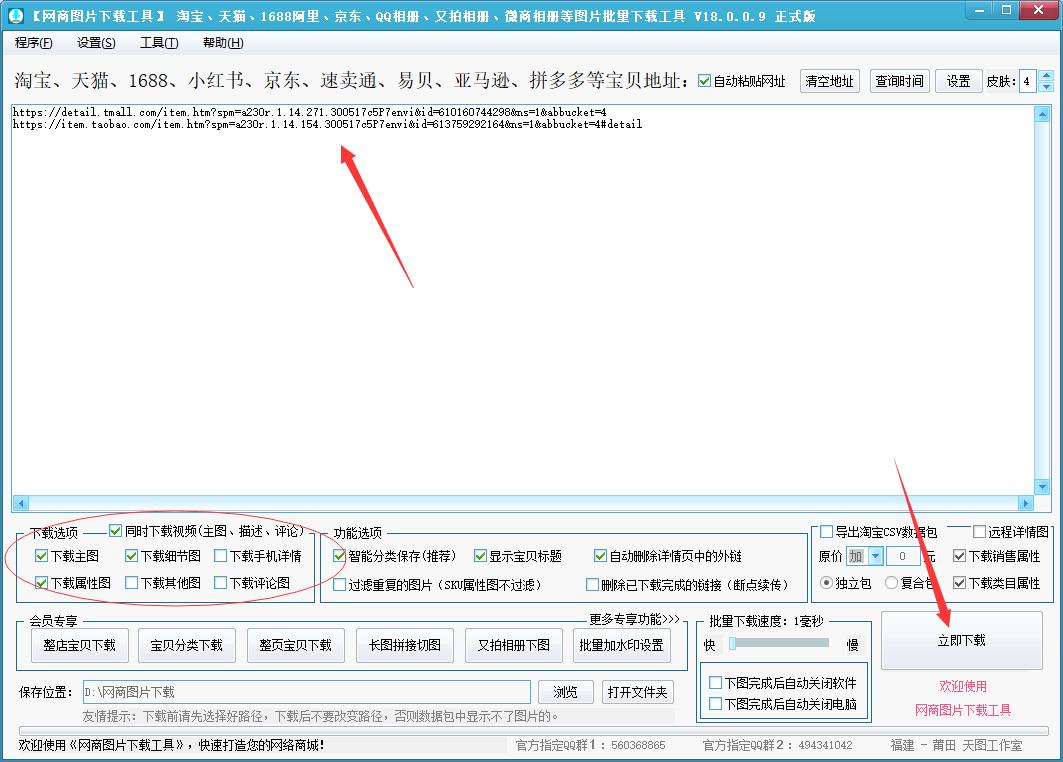Click the 批量加水印设置 button
1063x762 pixels.
622,645
